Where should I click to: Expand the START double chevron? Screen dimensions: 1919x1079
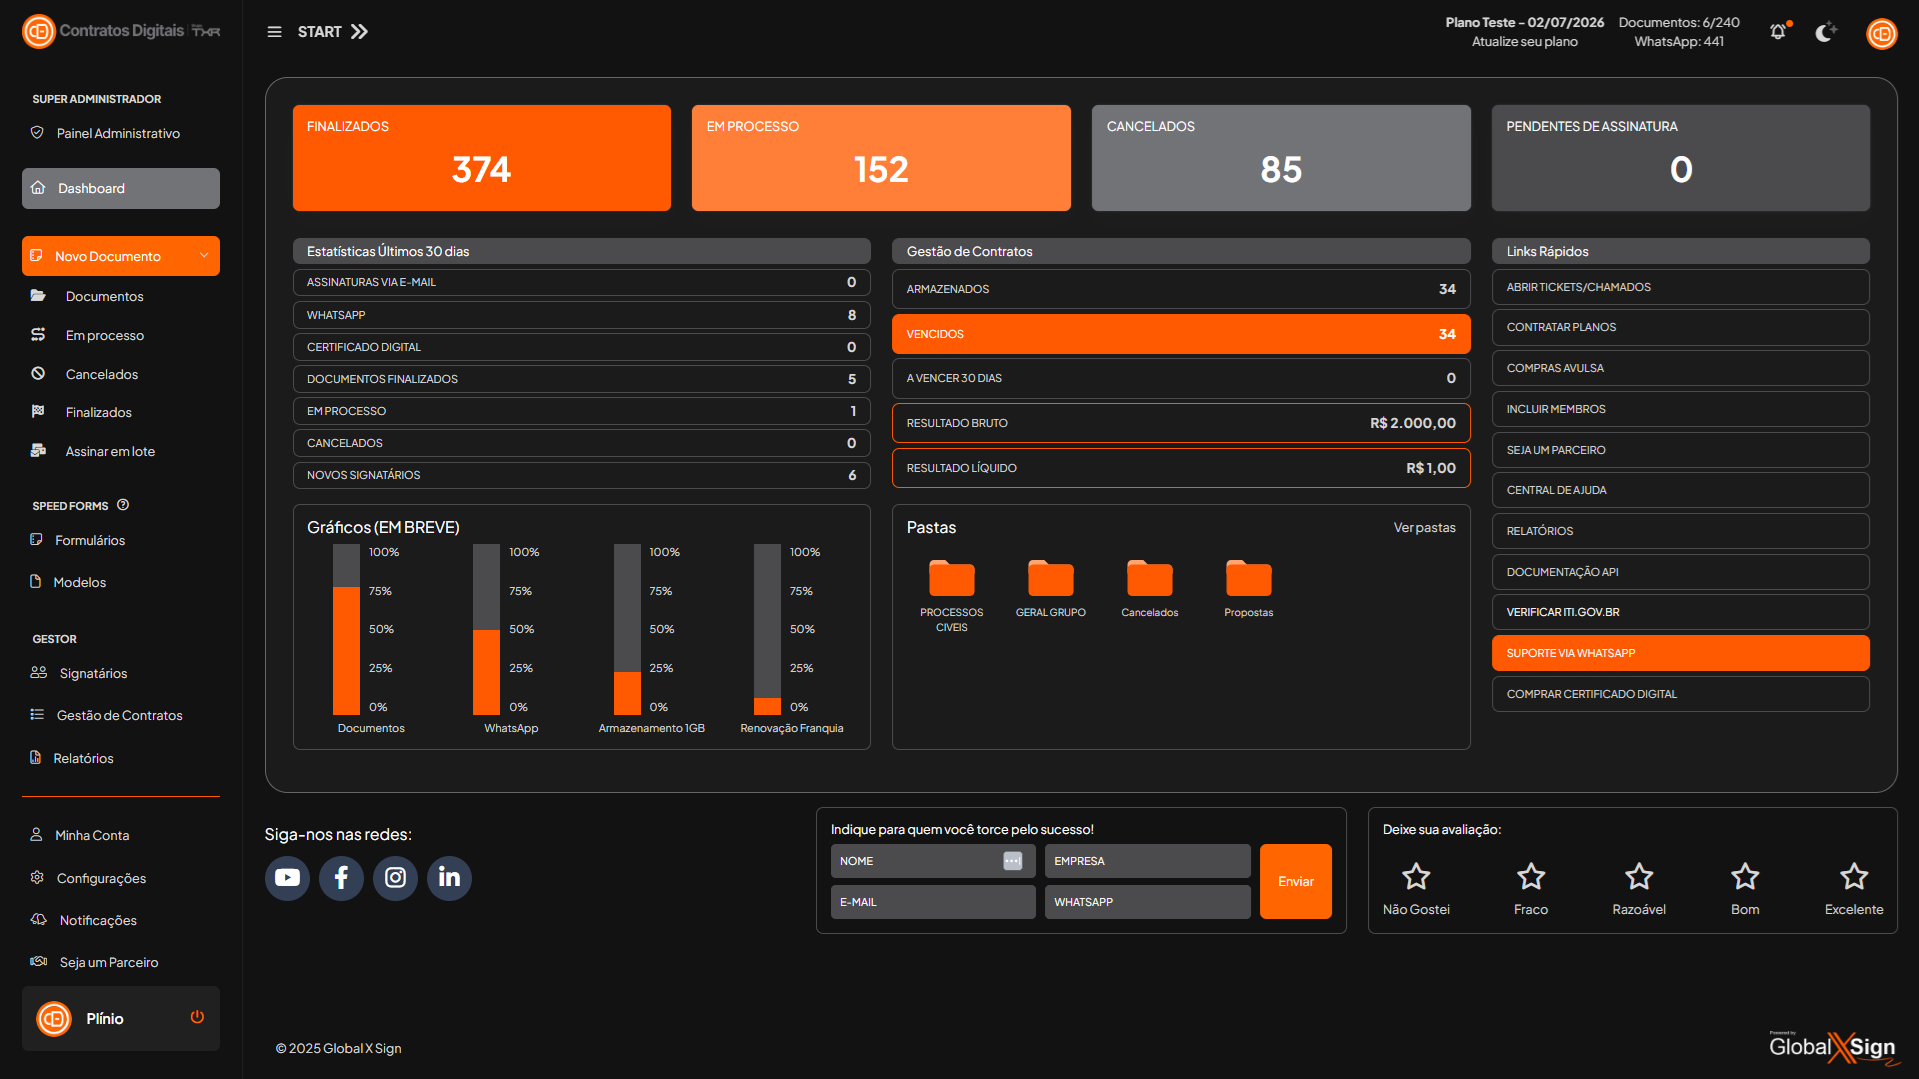click(360, 32)
